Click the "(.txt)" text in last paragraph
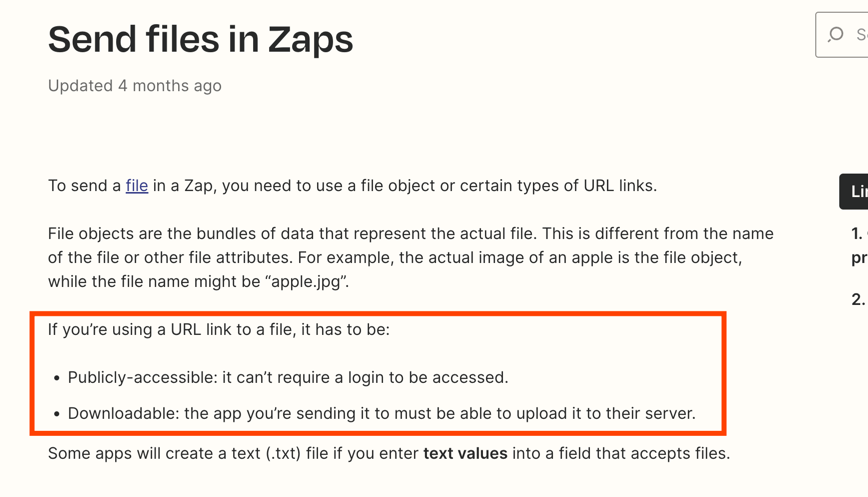Screen dimensions: 868x497 point(283,453)
